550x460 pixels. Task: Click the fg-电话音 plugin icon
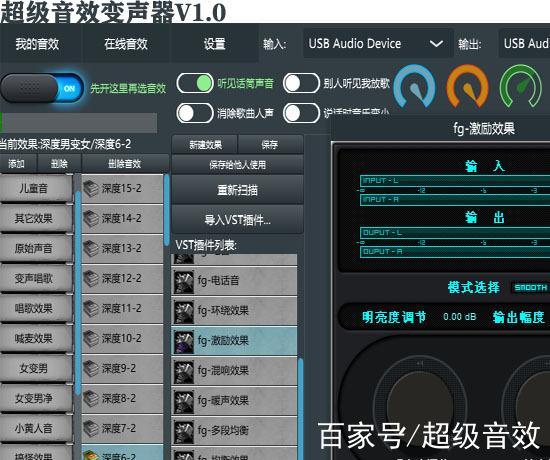(184, 281)
